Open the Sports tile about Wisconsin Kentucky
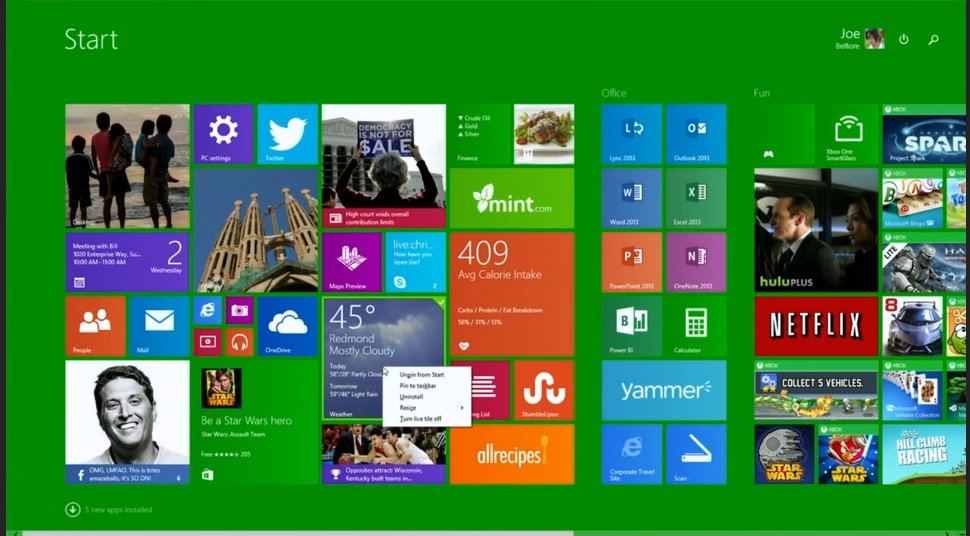Image resolution: width=970 pixels, height=536 pixels. click(384, 454)
